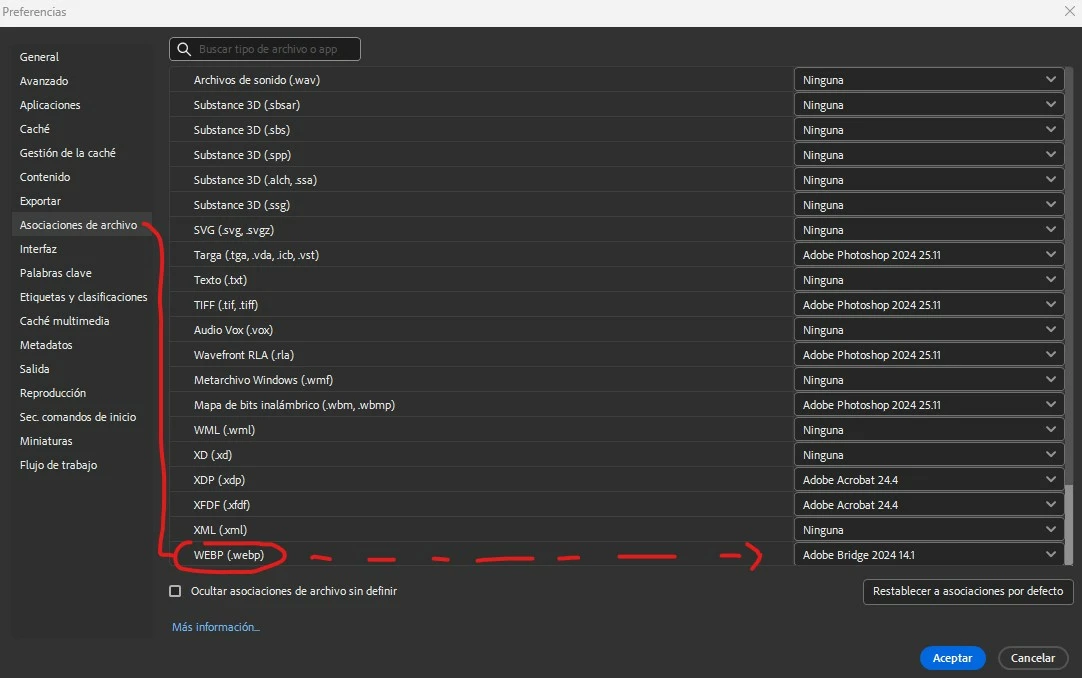Open dropdown for SVG (.svg, .svgz)
1082x678 pixels.
tap(929, 230)
